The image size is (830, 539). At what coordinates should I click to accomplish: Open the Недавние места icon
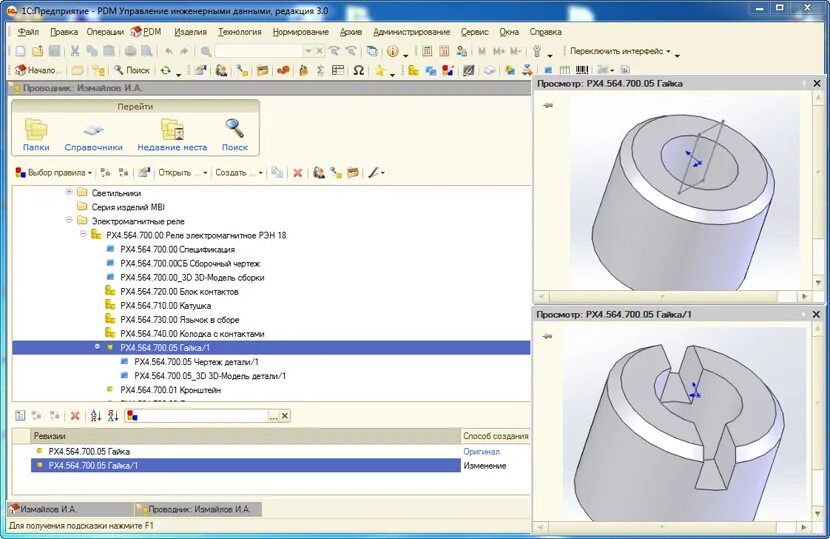[172, 134]
